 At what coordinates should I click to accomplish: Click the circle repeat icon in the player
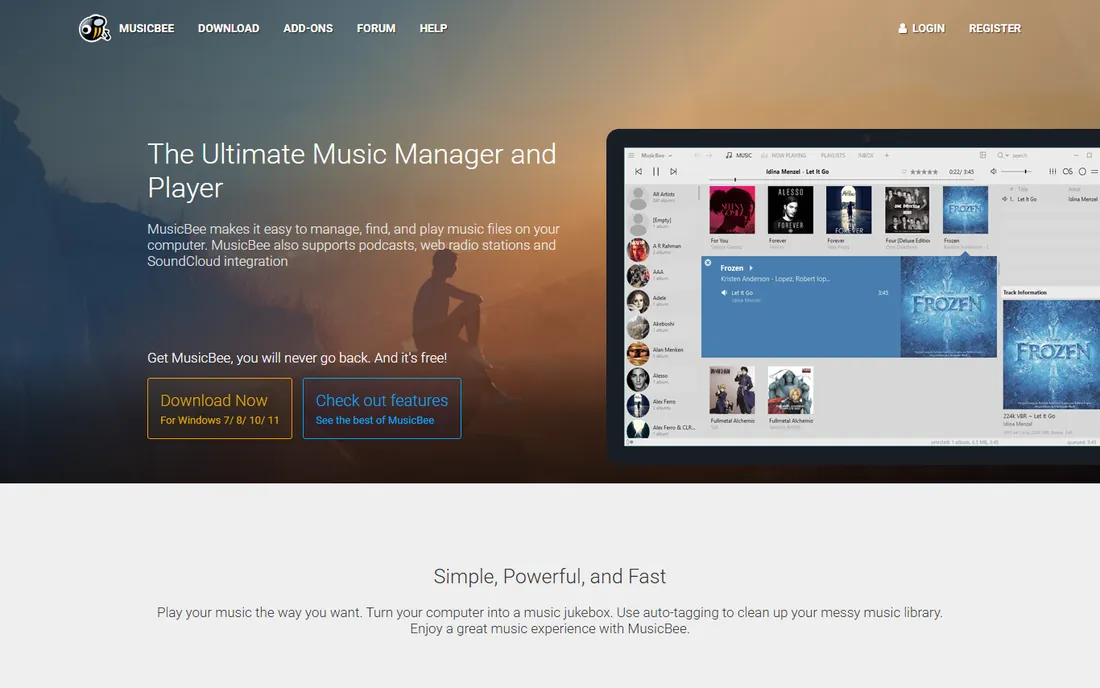[1082, 171]
